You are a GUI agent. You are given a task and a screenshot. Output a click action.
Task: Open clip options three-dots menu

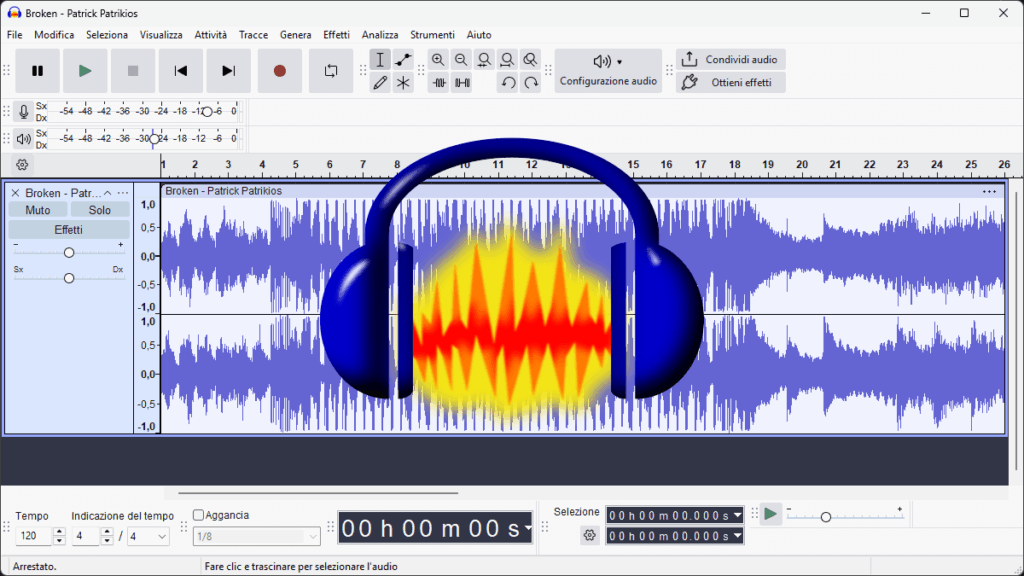coord(989,191)
